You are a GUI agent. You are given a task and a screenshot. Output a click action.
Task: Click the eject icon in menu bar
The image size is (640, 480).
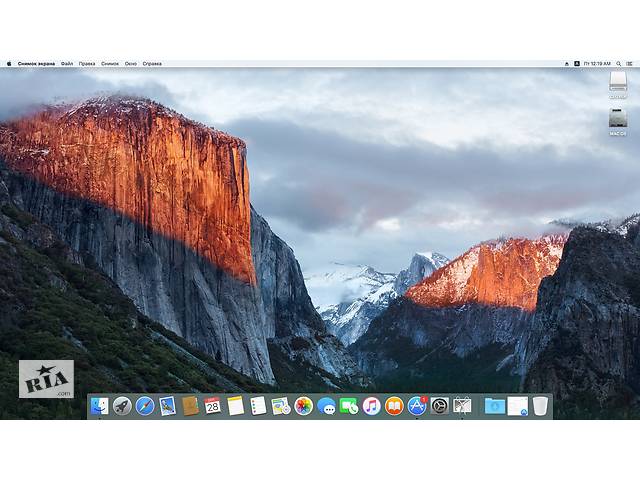[x=567, y=64]
